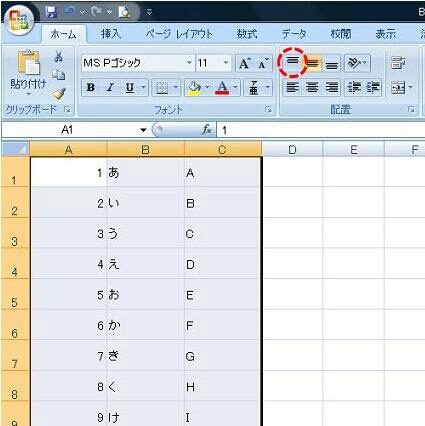The height and width of the screenshot is (426, 425).
Task: Click the cut scissors icon
Action: 58,56
